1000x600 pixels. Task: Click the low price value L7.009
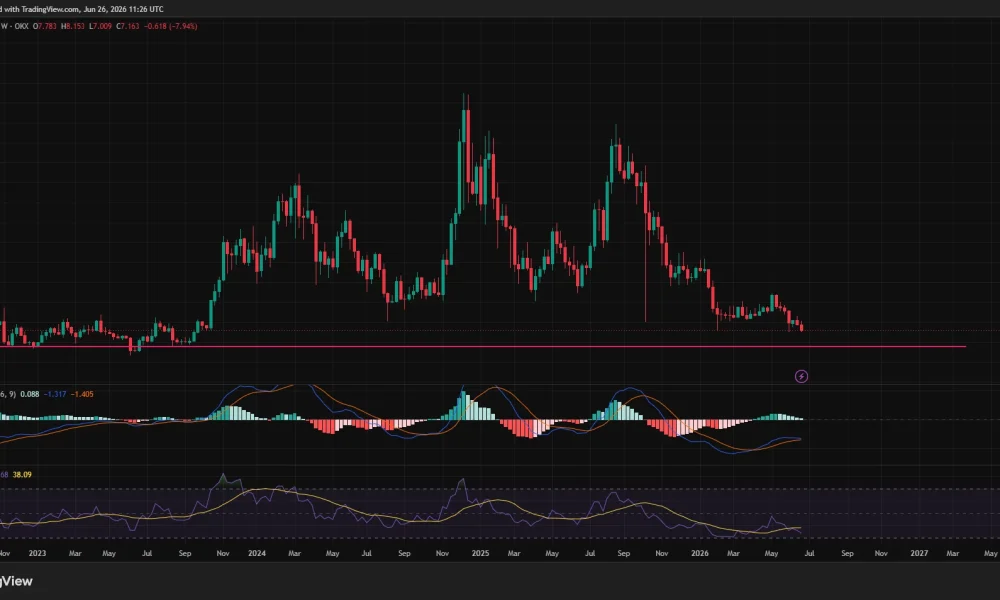pos(100,26)
